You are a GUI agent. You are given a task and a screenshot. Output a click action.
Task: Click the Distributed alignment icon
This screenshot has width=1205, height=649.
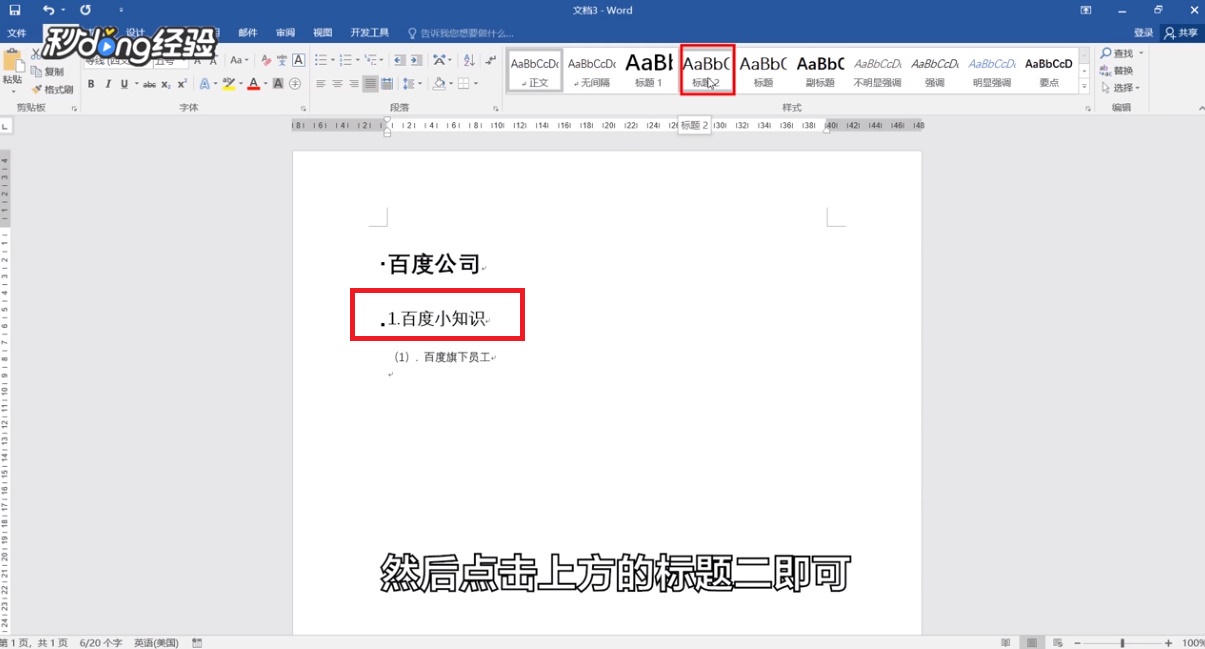coord(388,84)
